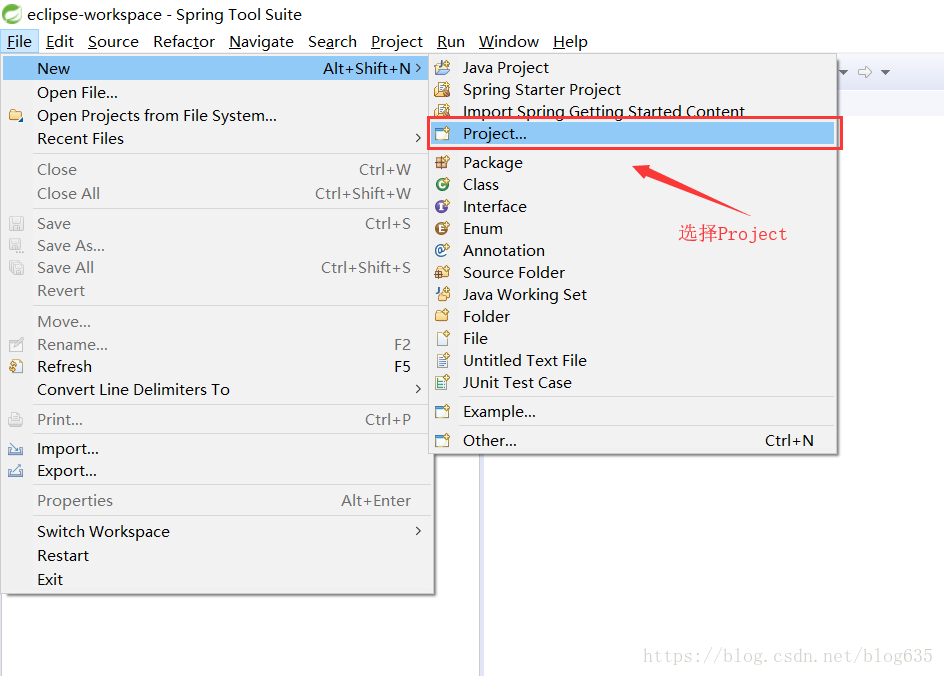Open the Edit menu

coord(60,42)
